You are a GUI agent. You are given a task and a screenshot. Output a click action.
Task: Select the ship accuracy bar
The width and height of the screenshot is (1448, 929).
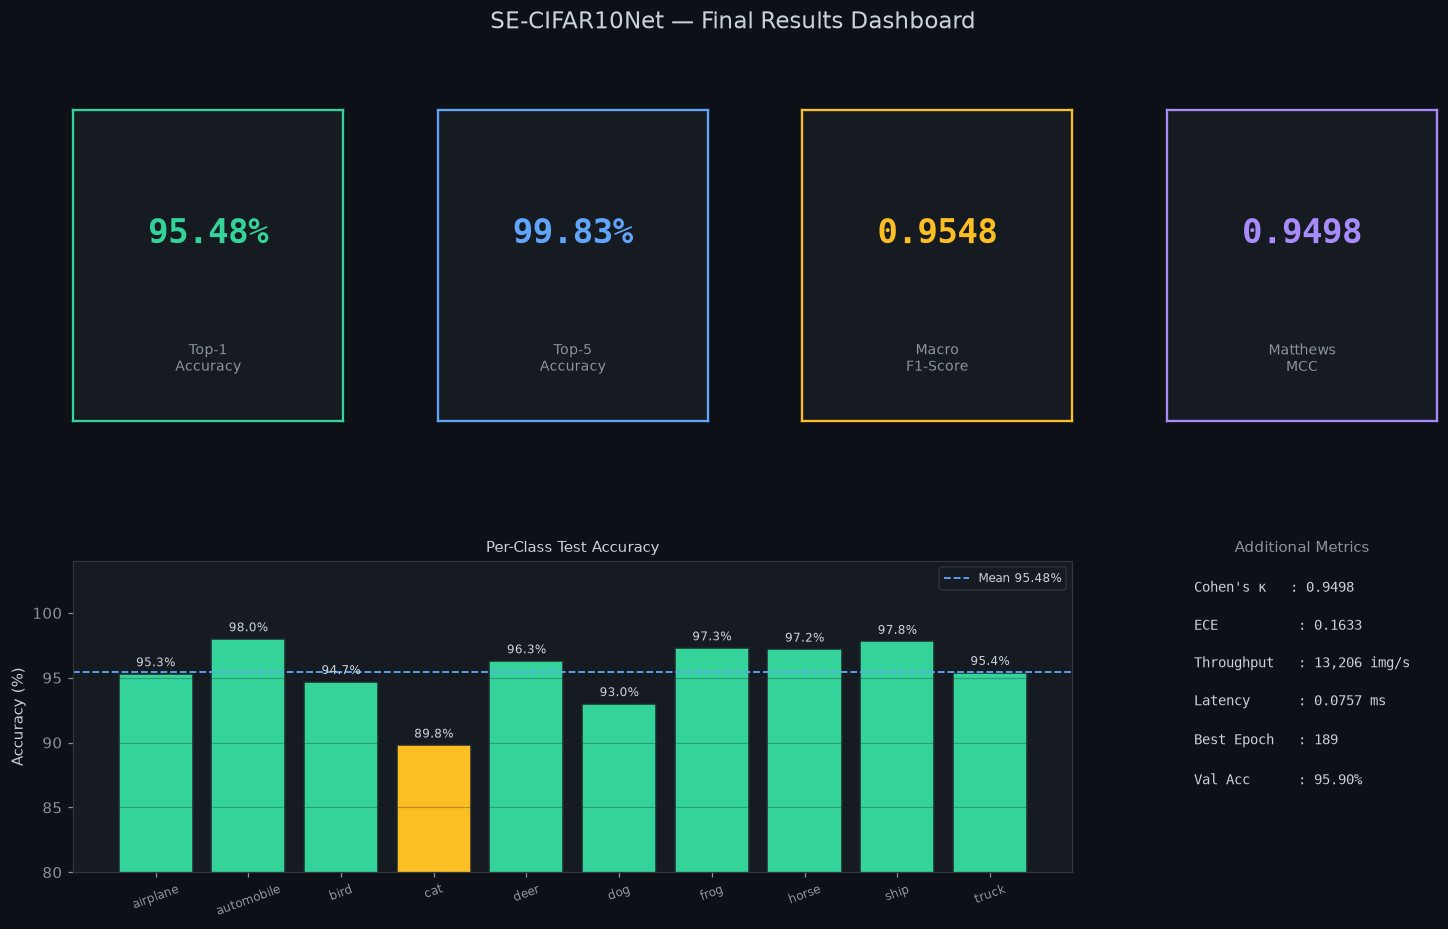pyautogui.click(x=897, y=757)
